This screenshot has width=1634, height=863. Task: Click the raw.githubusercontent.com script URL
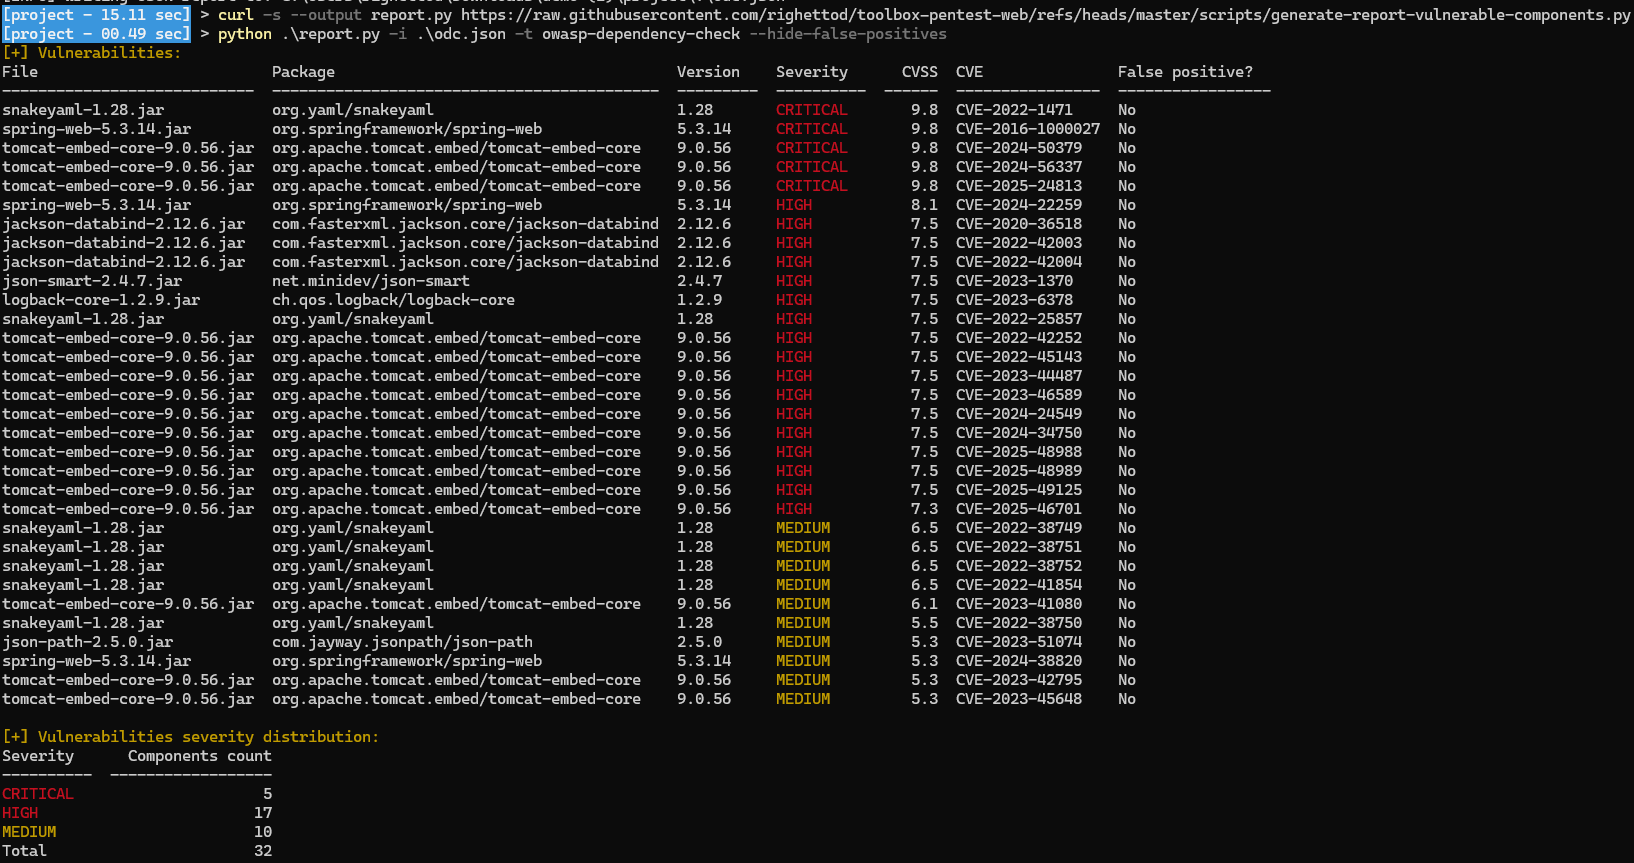coord(1046,15)
